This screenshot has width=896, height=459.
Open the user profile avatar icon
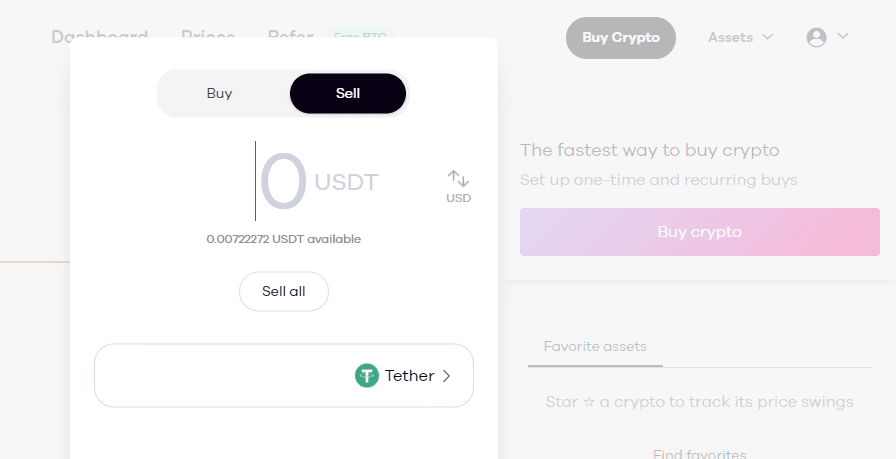tap(816, 37)
